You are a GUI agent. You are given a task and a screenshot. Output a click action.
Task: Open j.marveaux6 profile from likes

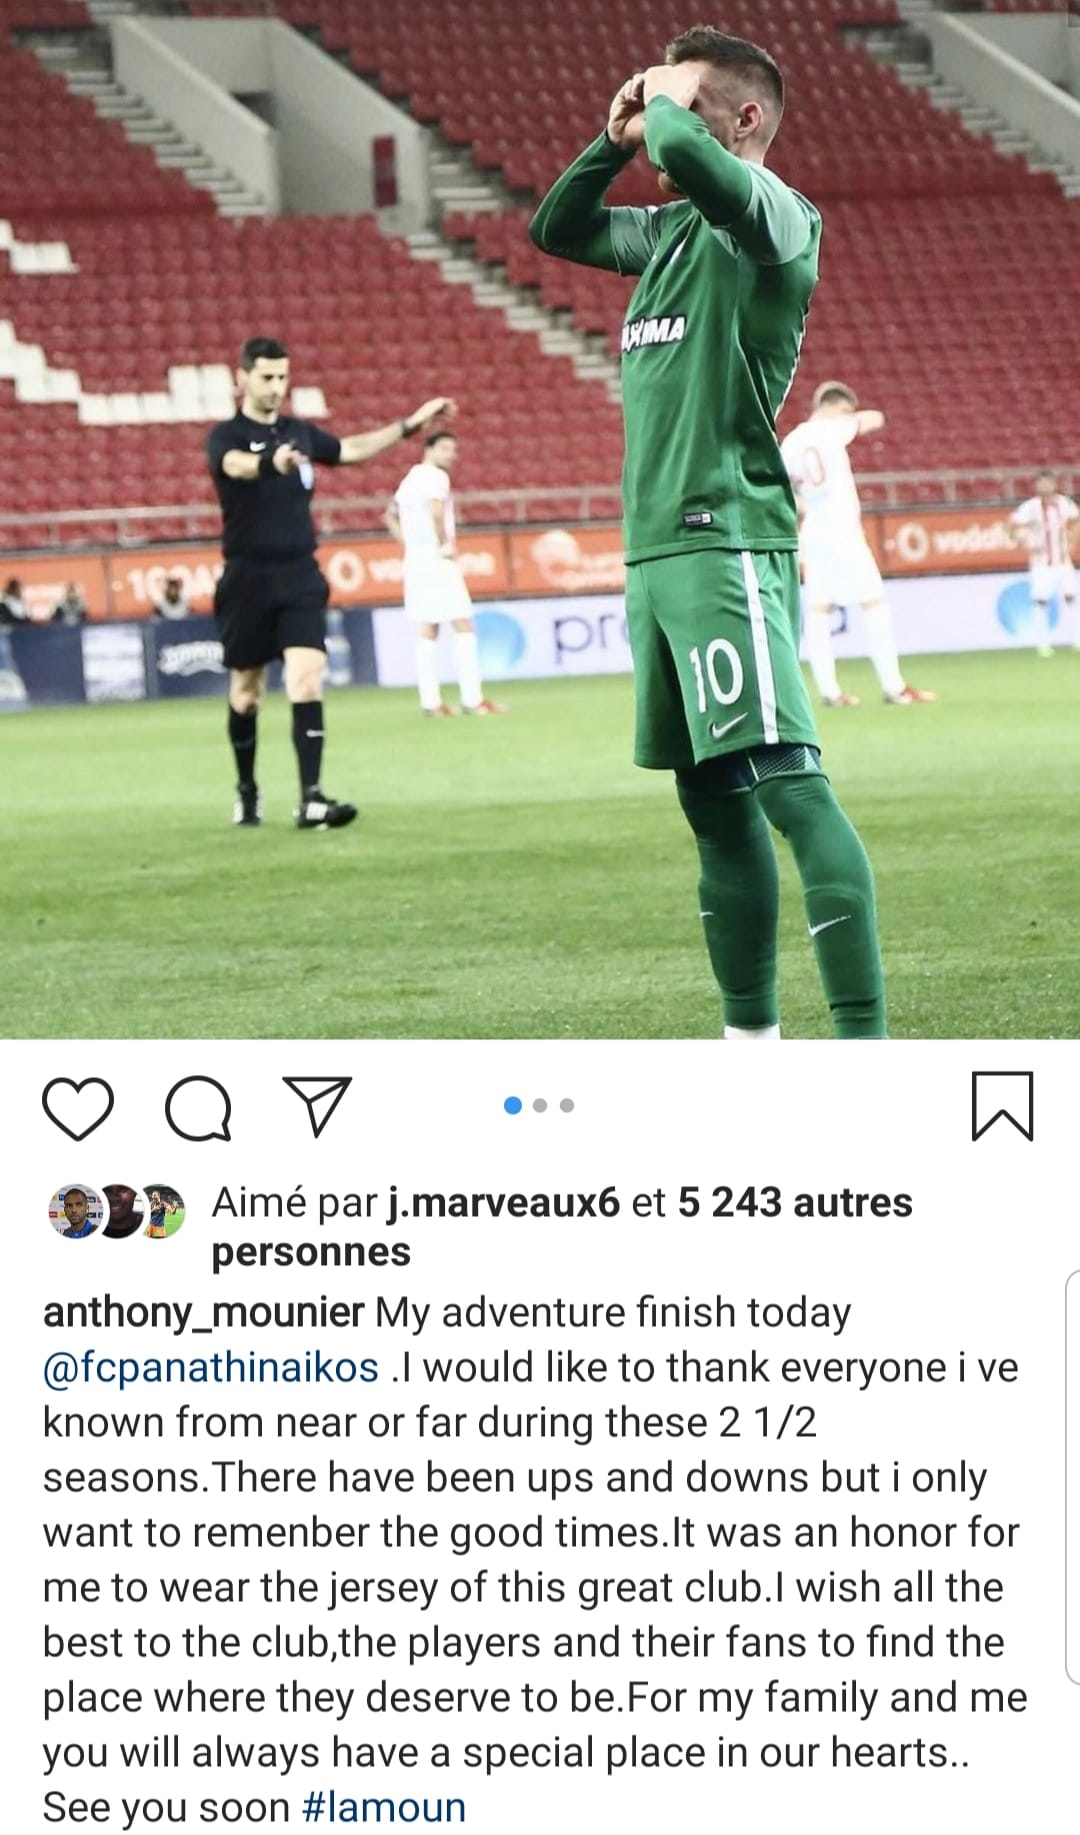[504, 1202]
